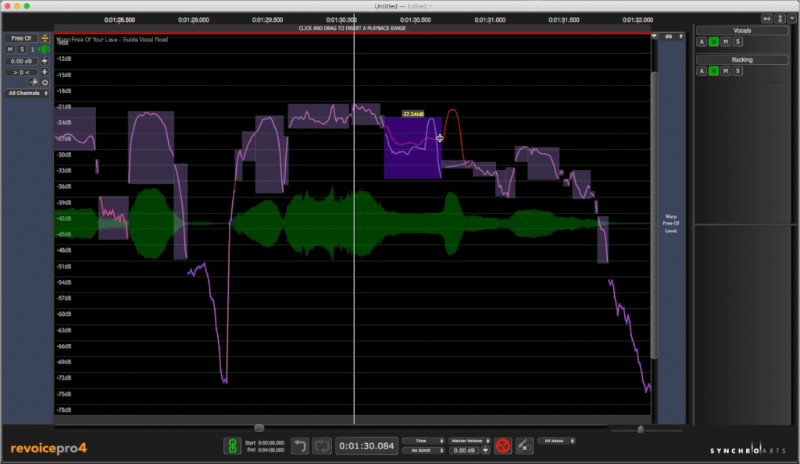Click the 0:01:30.084 timecode display
Viewport: 800px width, 464px height.
click(366, 446)
